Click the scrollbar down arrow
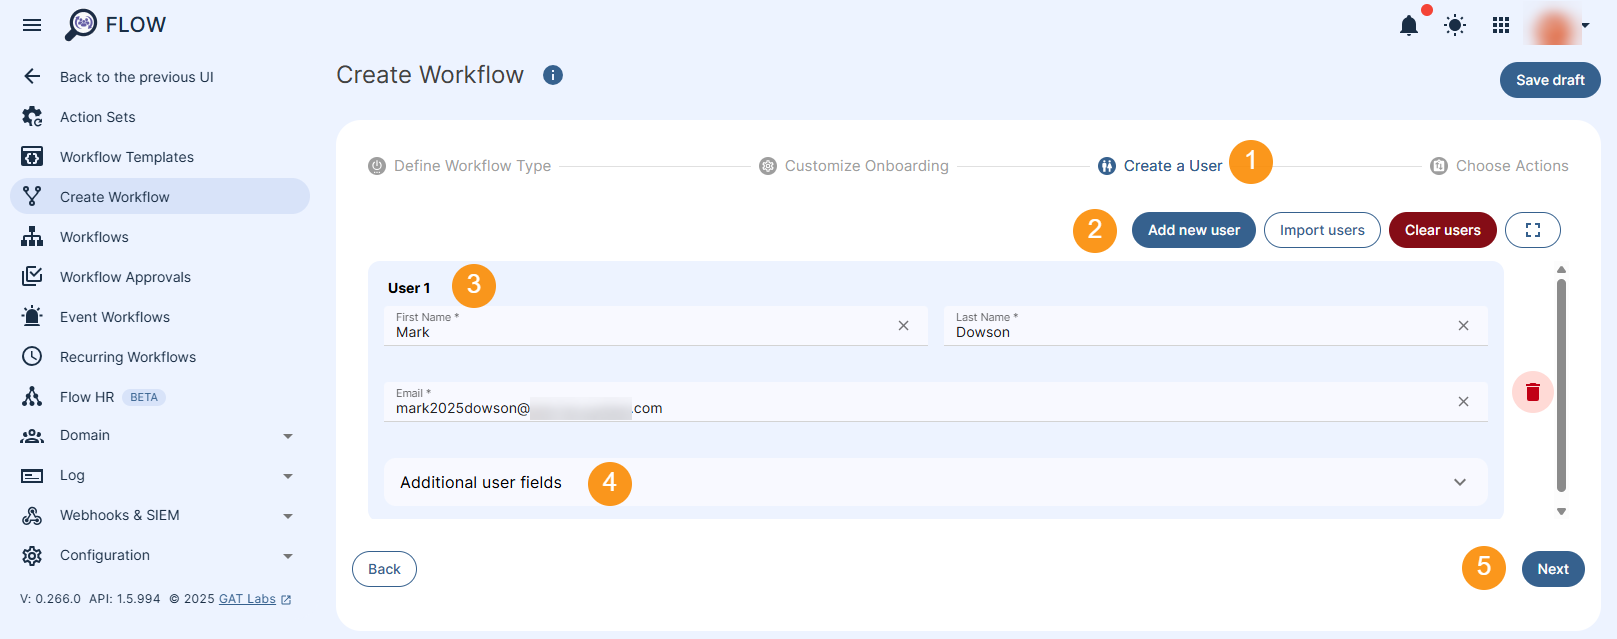Viewport: 1617px width, 639px height. 1561,511
